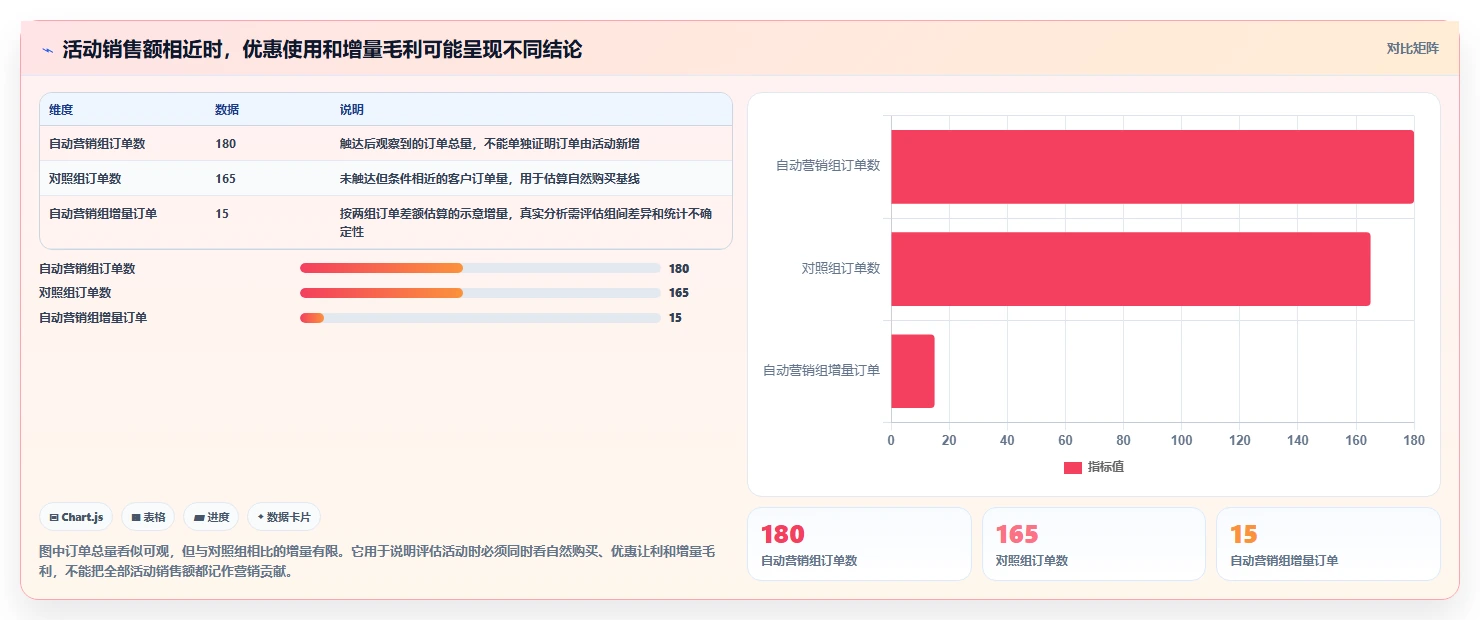Click the table value 165

(225, 179)
